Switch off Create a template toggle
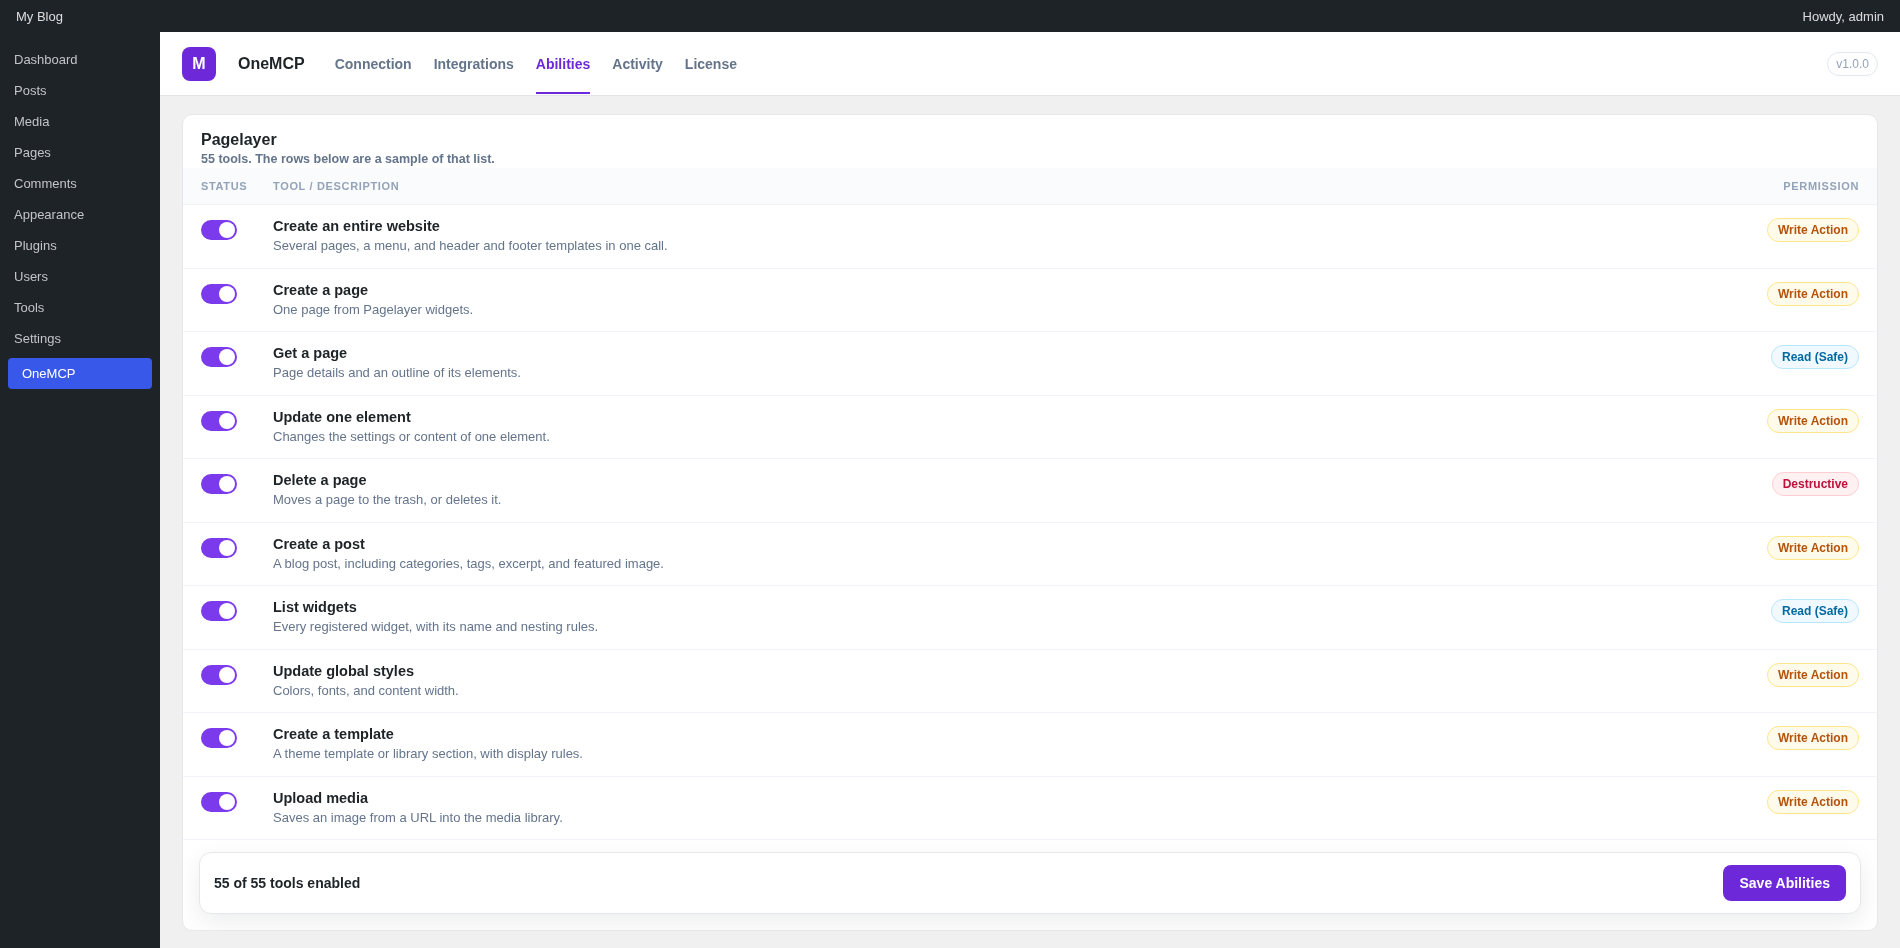 tap(219, 738)
